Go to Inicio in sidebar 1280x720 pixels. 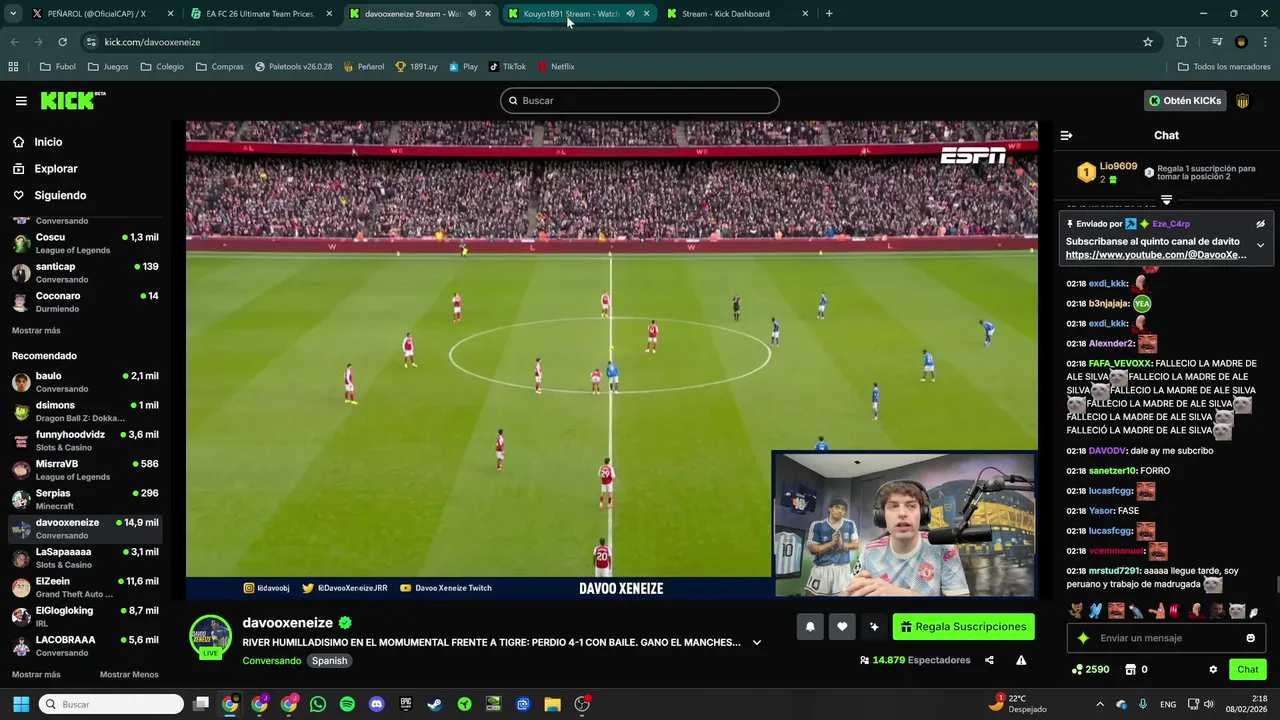coord(37,142)
